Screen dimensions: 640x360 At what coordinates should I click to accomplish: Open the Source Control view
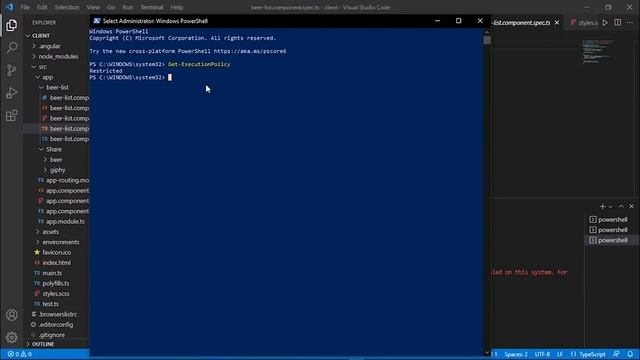[11, 70]
